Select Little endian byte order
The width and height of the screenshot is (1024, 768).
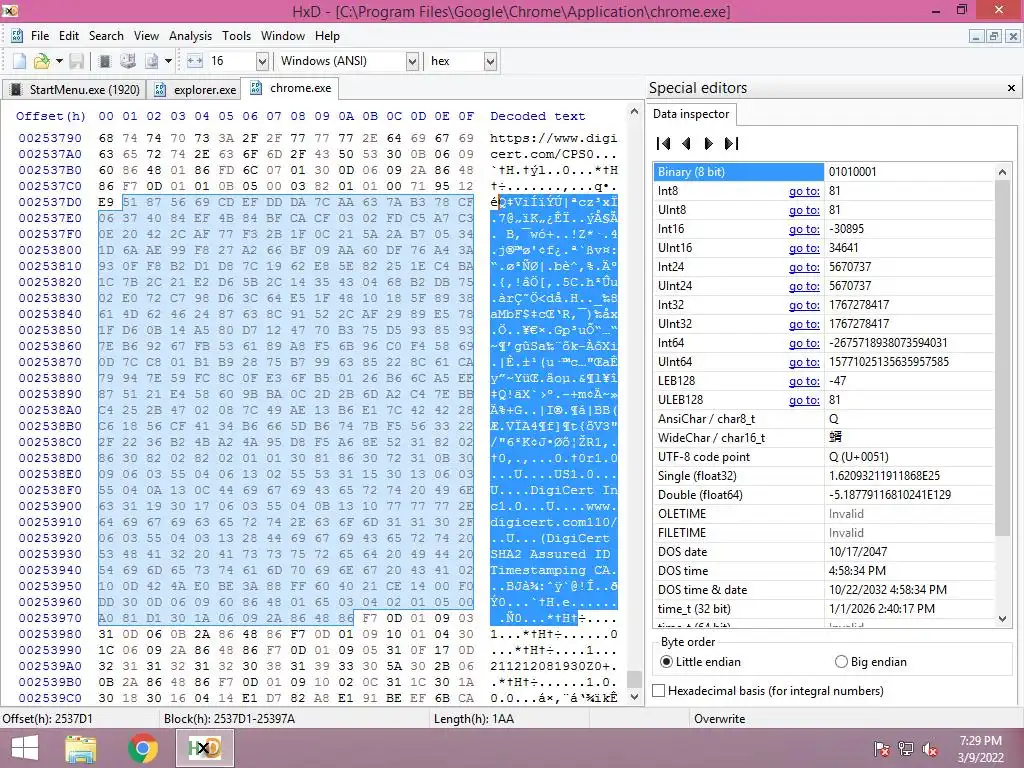pos(701,662)
